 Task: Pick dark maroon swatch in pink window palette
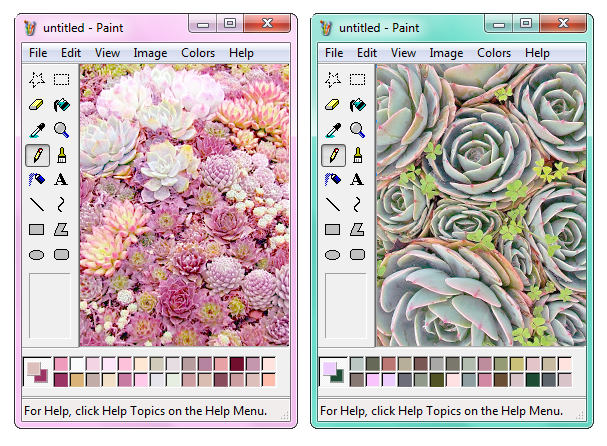[237, 364]
